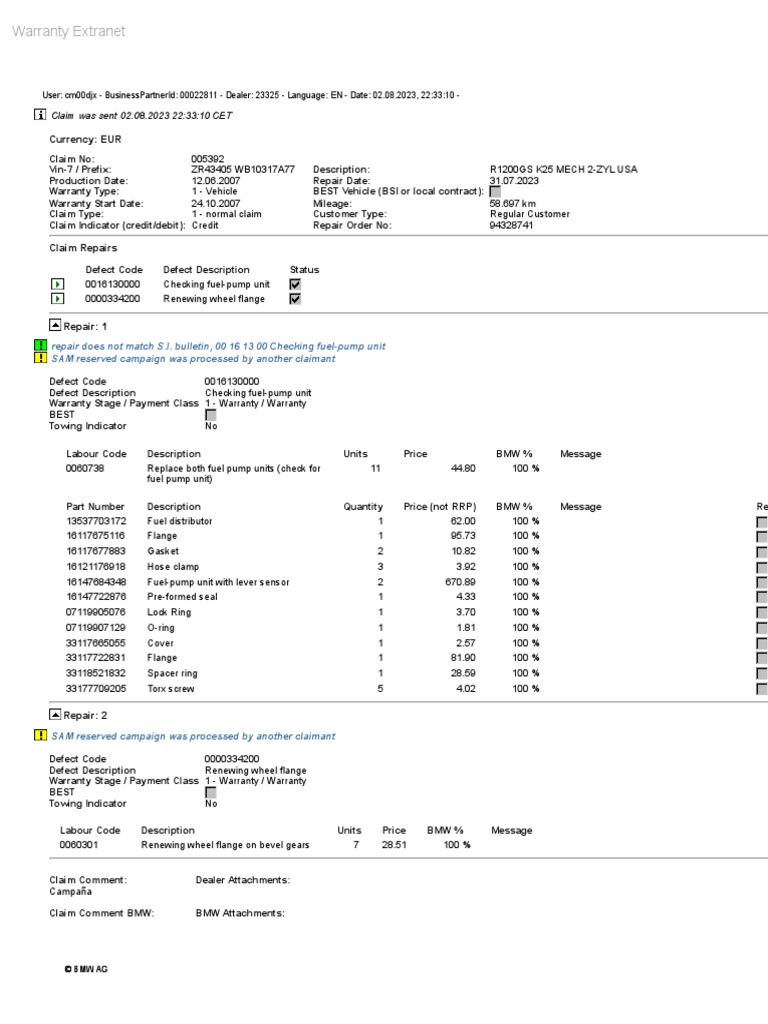Tick checkbox in Torx screw part row
The width and height of the screenshot is (768, 1024).
click(x=761, y=689)
